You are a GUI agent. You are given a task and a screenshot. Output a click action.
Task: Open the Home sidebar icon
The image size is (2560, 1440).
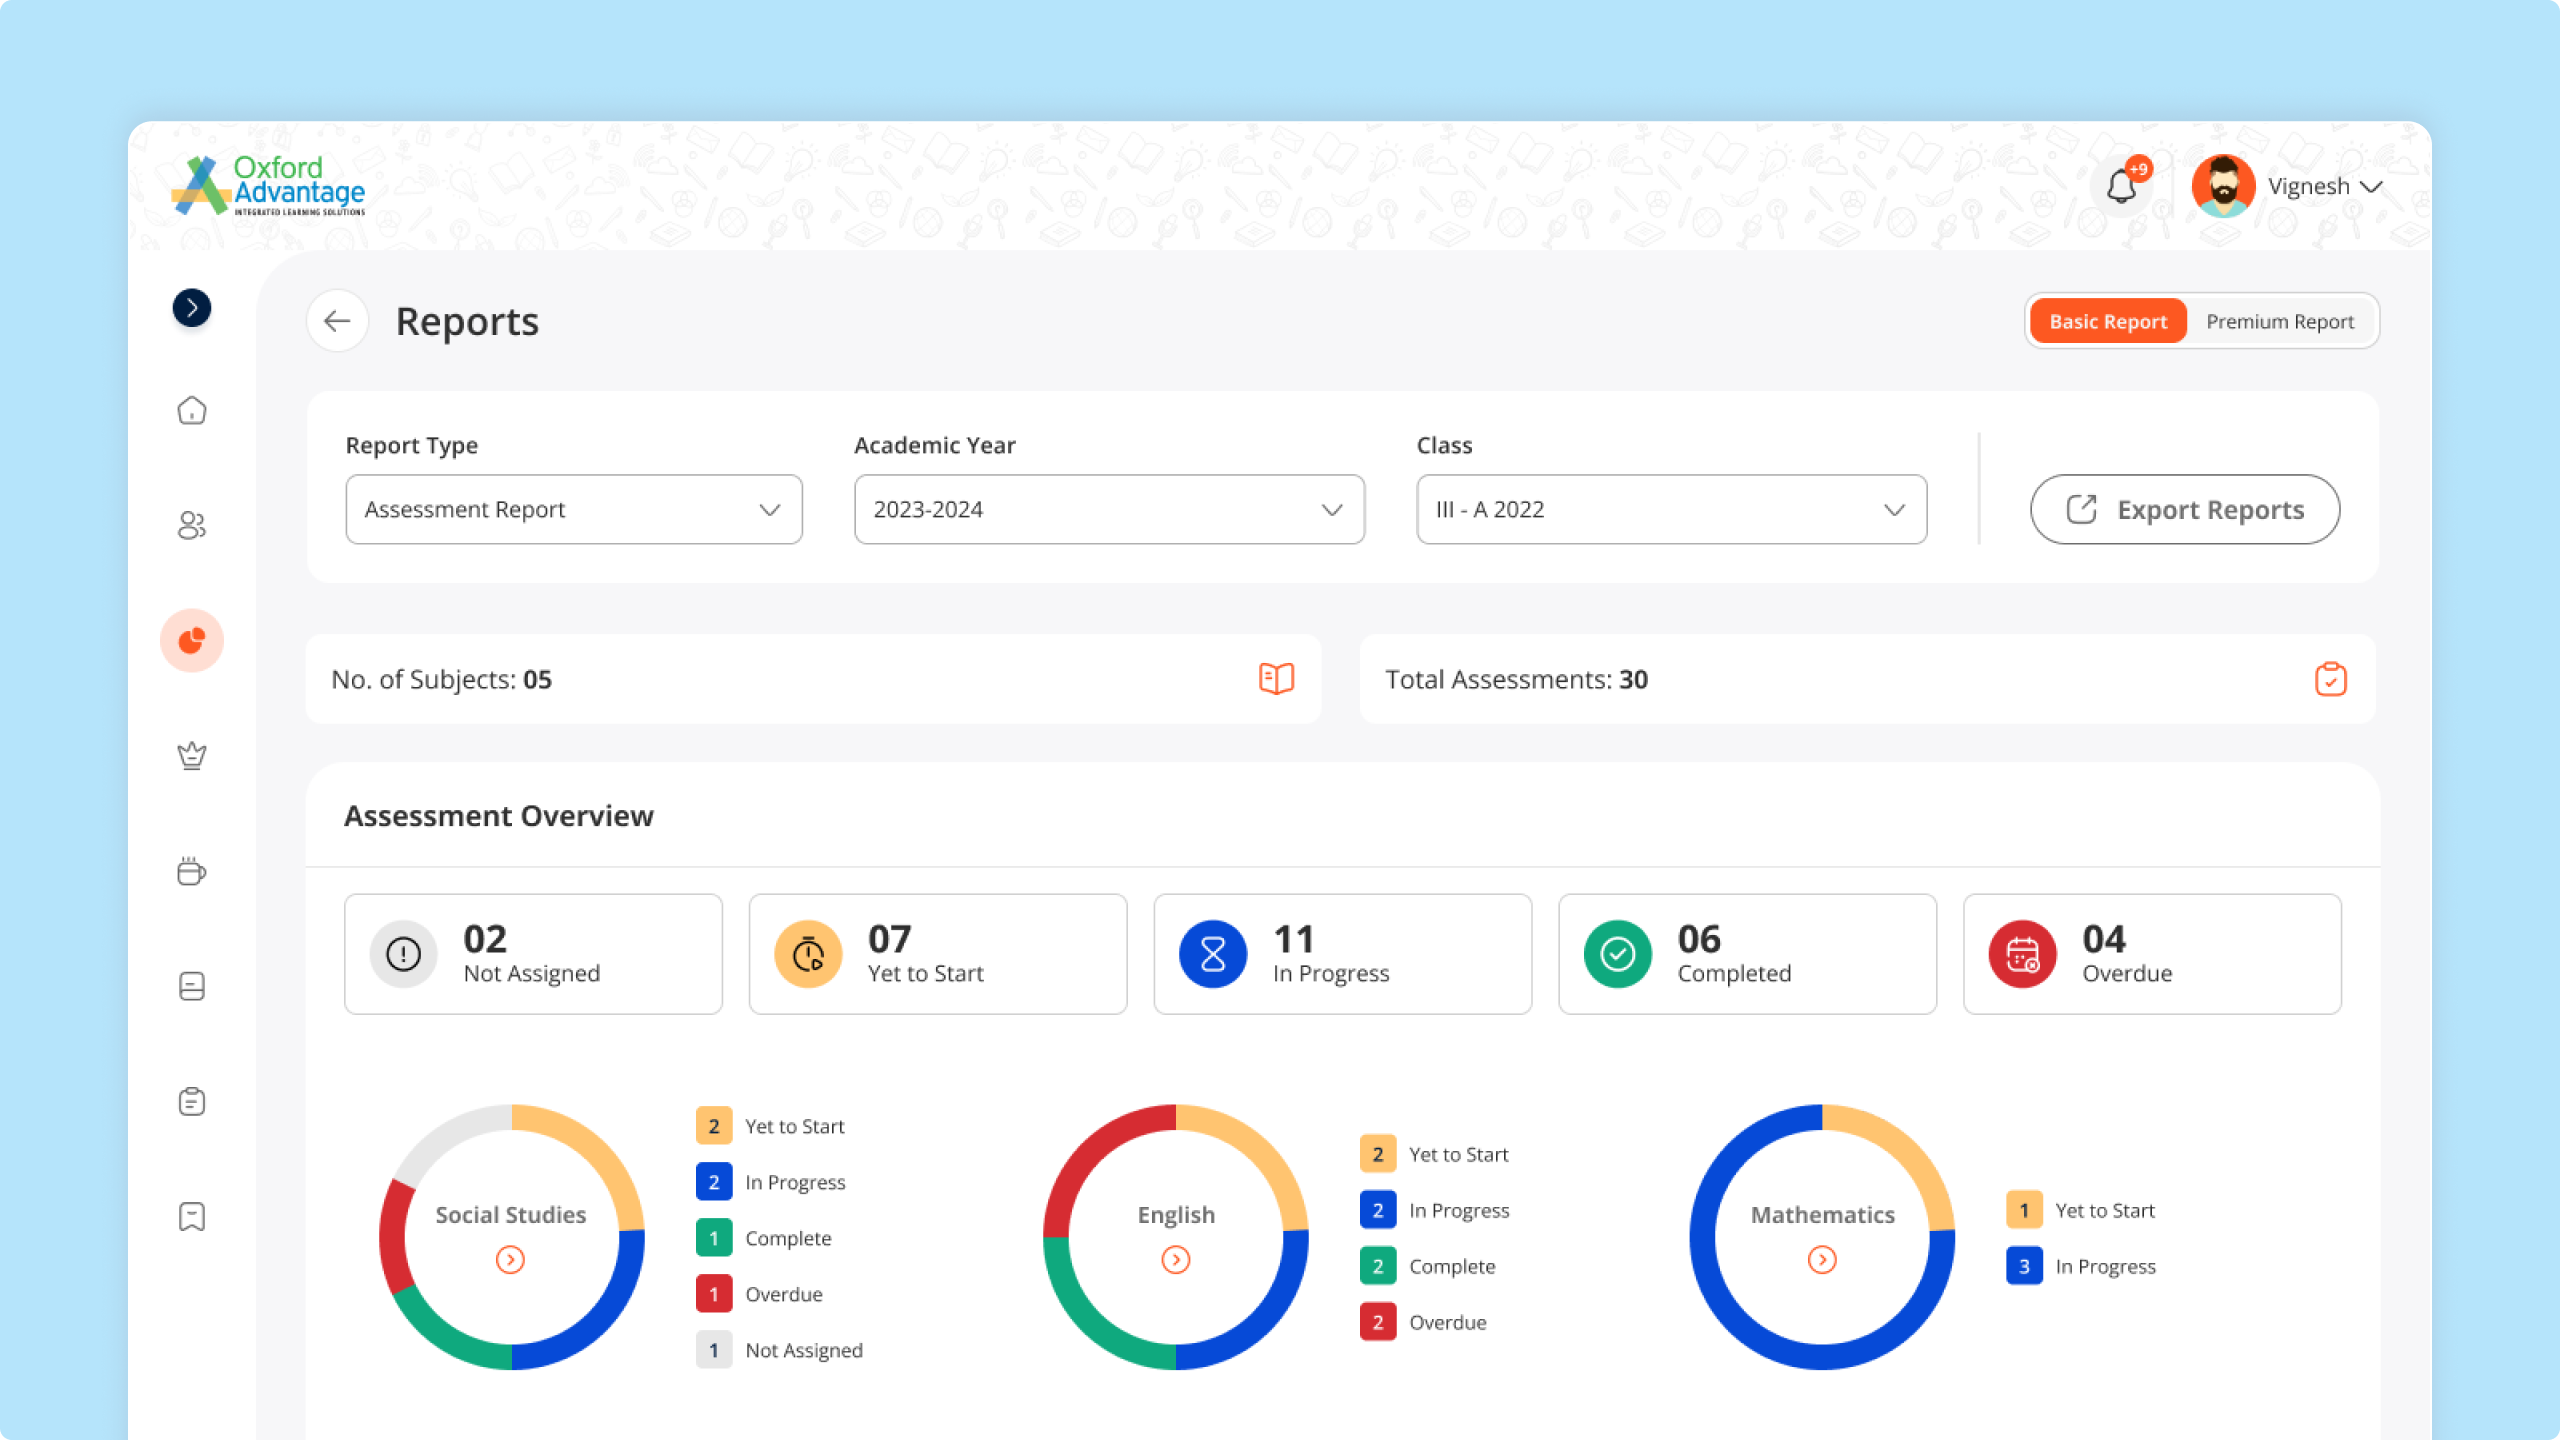(x=192, y=411)
